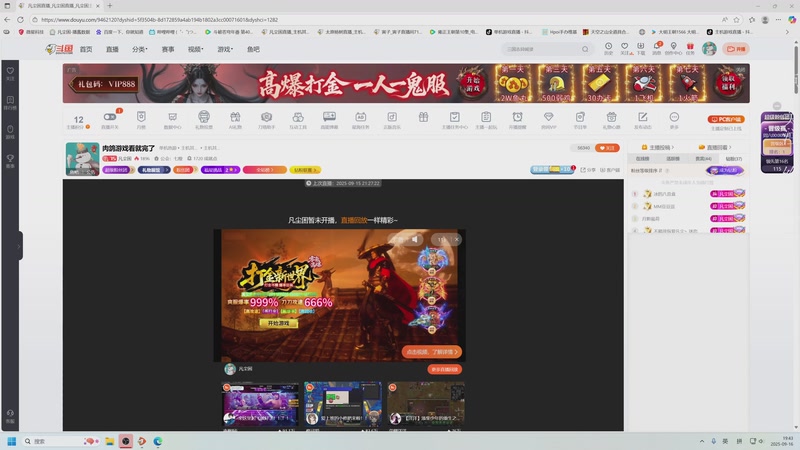Go to 赛事 in top navigation
This screenshot has width=800, height=450.
coord(168,49)
